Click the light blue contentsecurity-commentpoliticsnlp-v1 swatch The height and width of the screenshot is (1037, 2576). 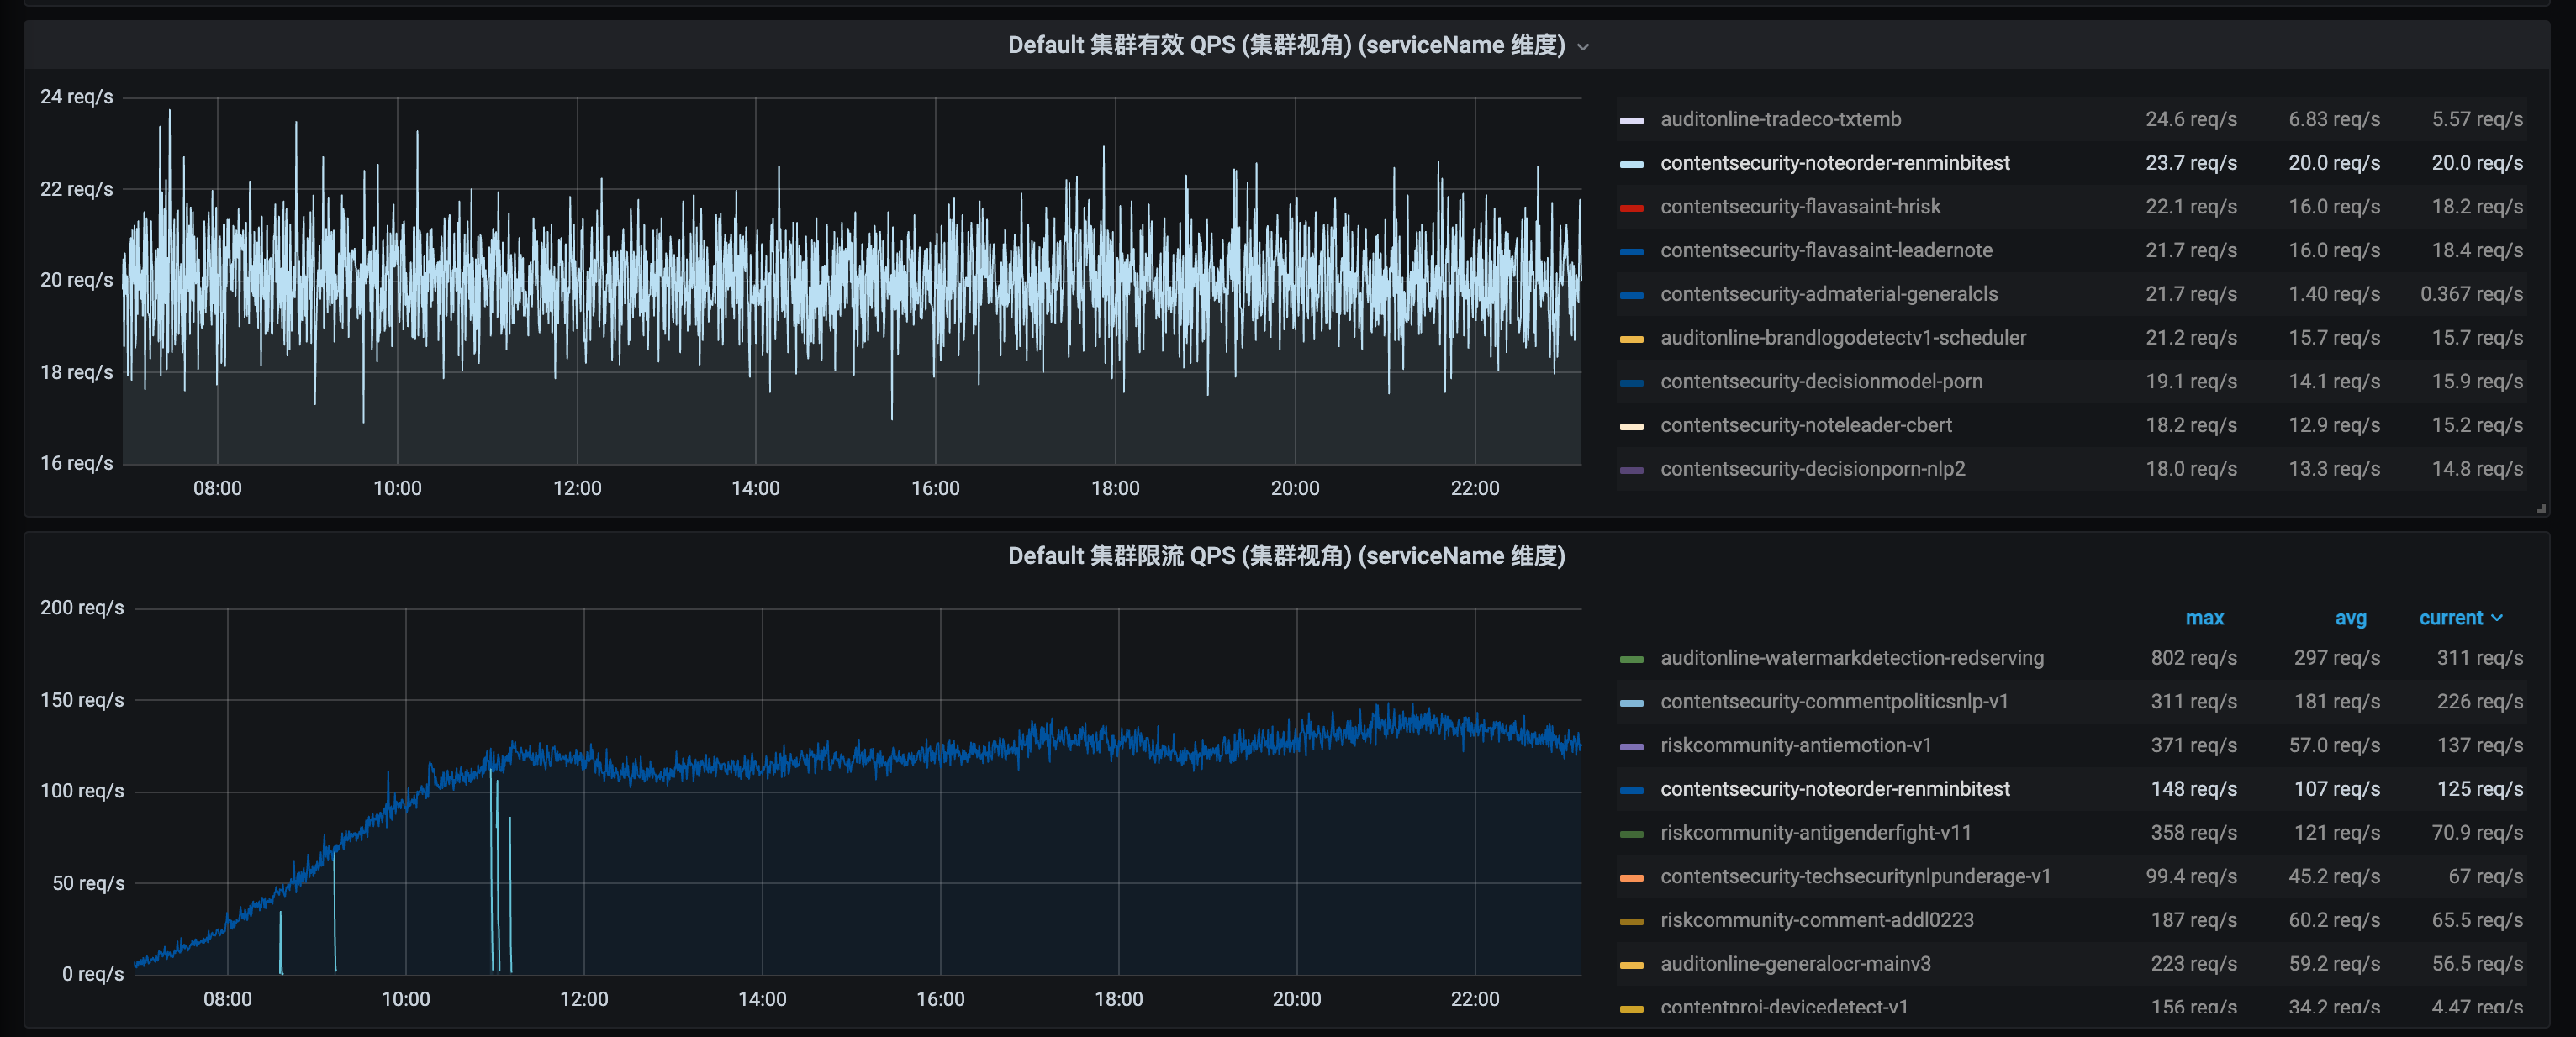(1631, 703)
